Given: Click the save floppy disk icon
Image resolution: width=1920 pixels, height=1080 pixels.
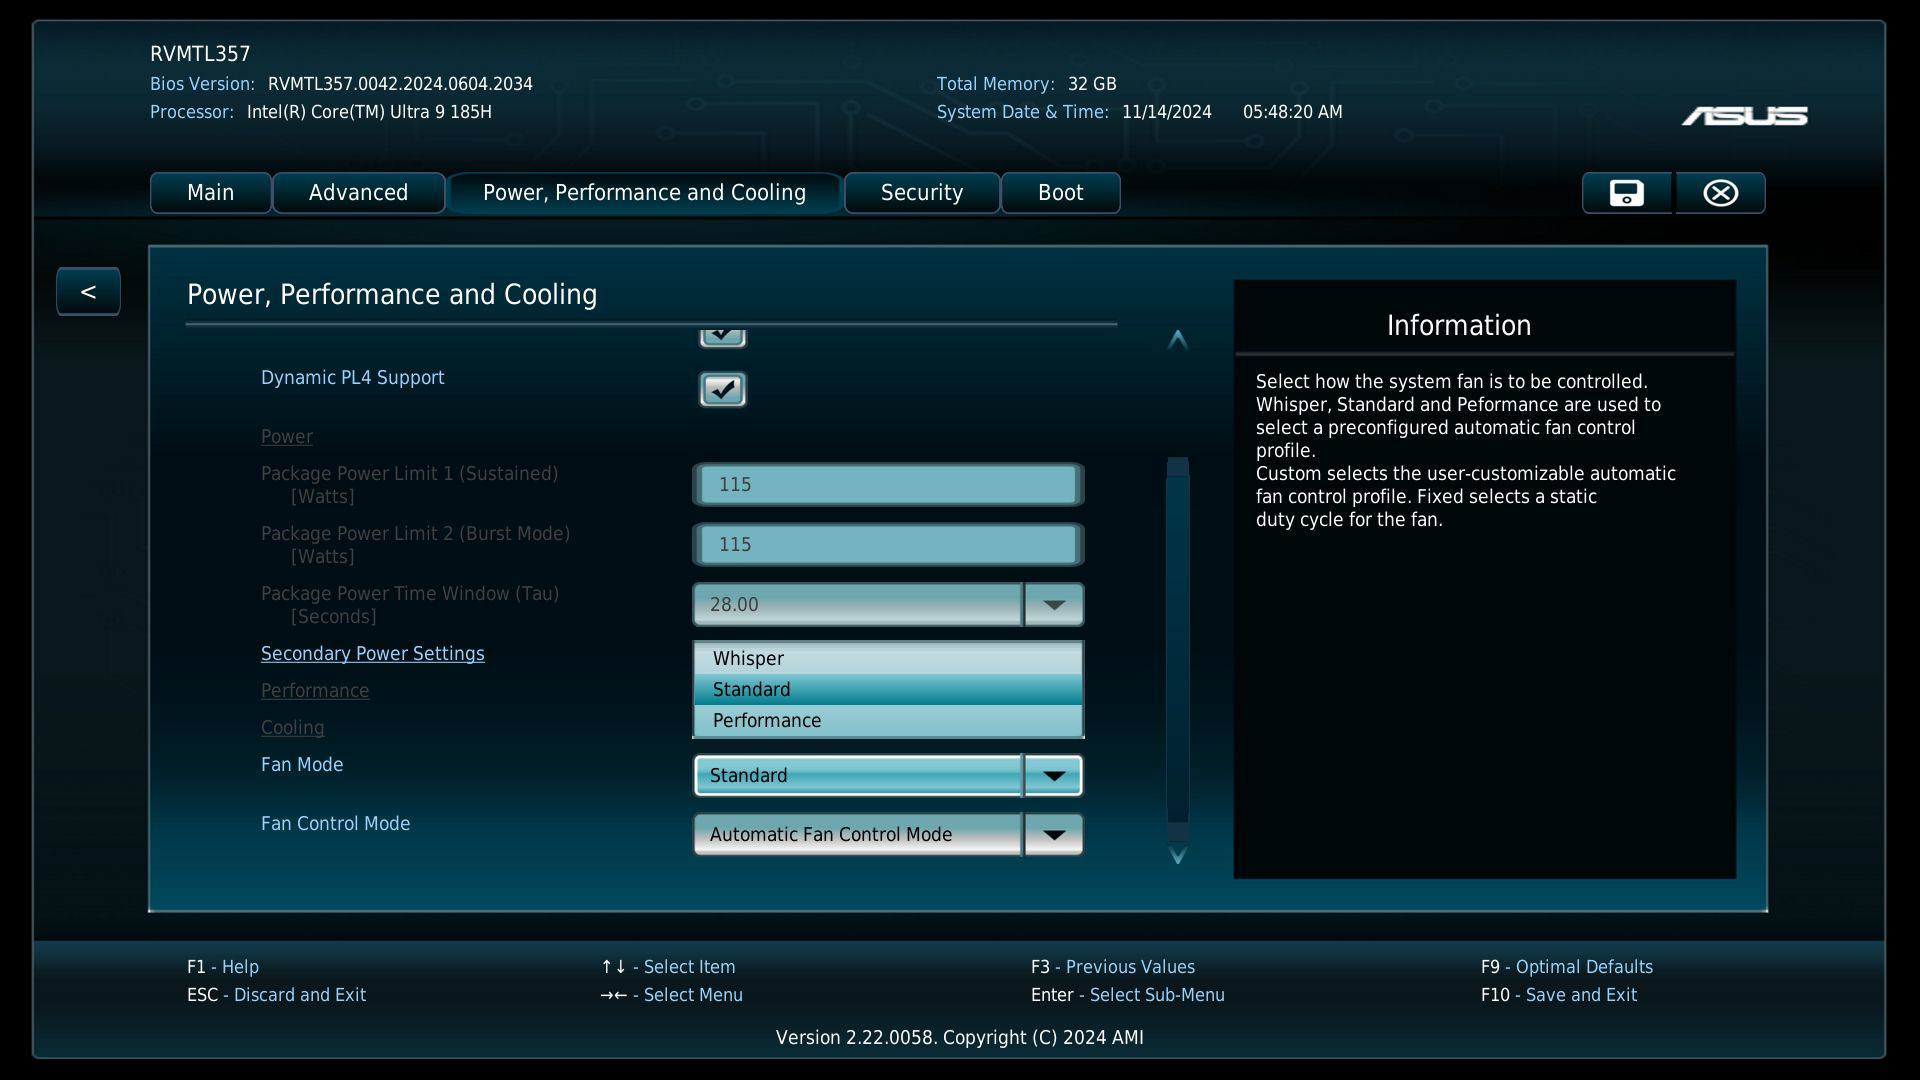Looking at the screenshot, I should click(x=1626, y=193).
